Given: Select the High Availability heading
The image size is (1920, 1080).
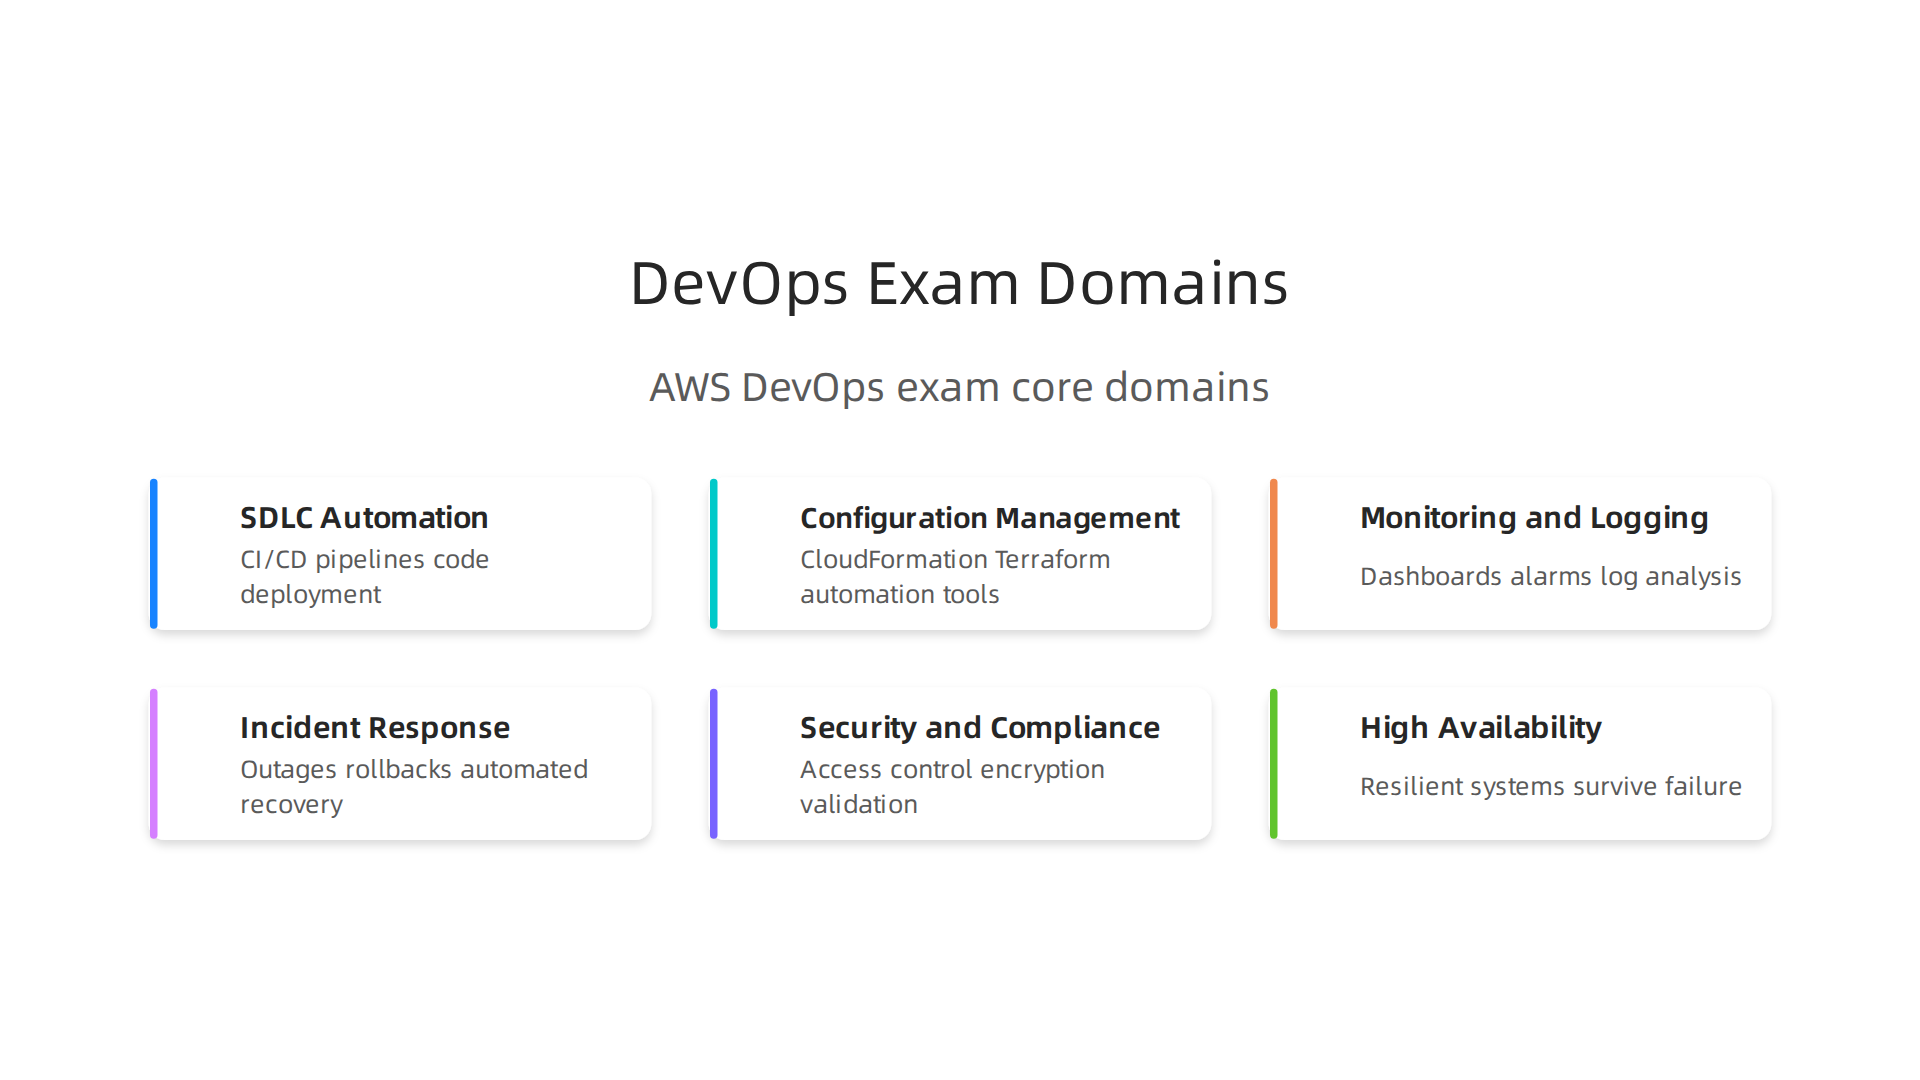Looking at the screenshot, I should [x=1481, y=729].
